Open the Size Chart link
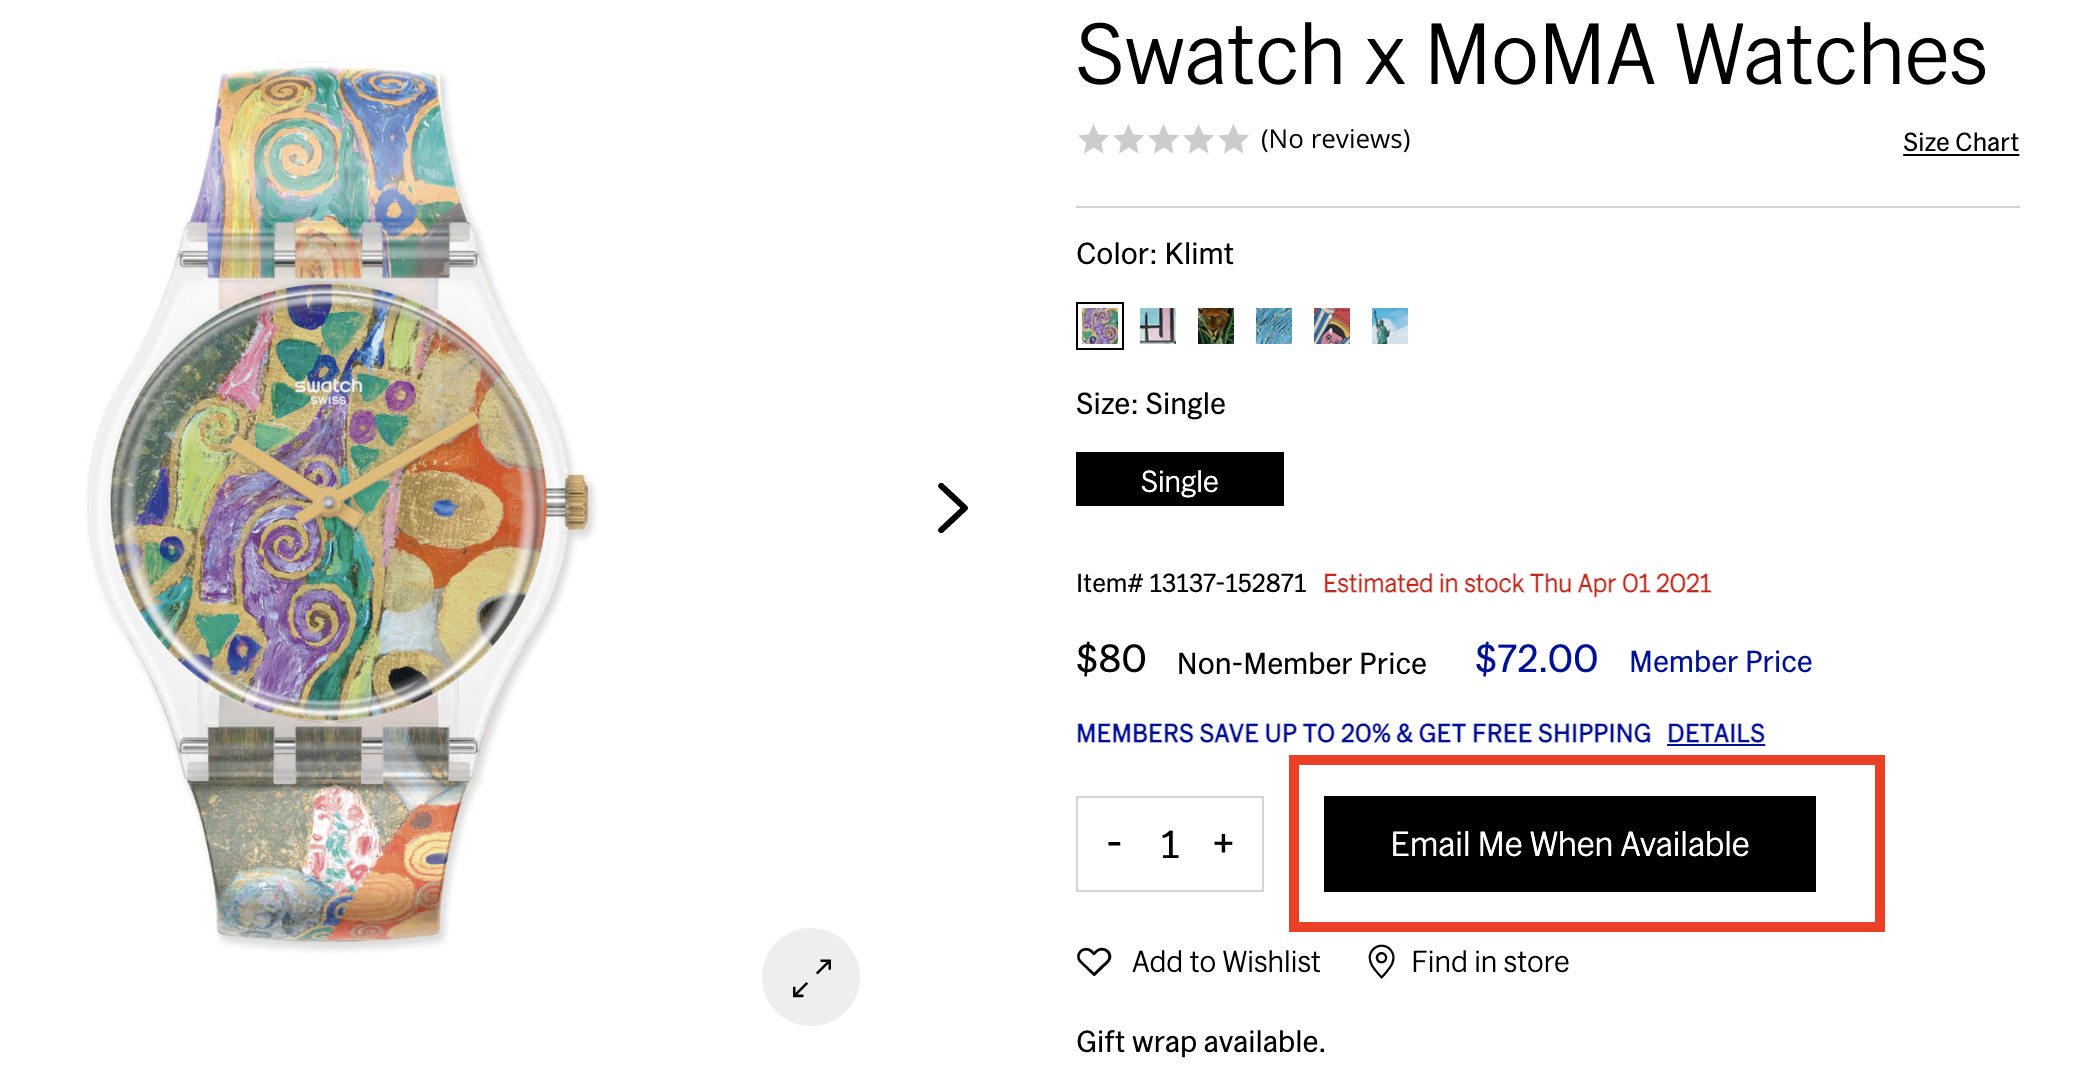Image resolution: width=2076 pixels, height=1078 pixels. [1961, 142]
